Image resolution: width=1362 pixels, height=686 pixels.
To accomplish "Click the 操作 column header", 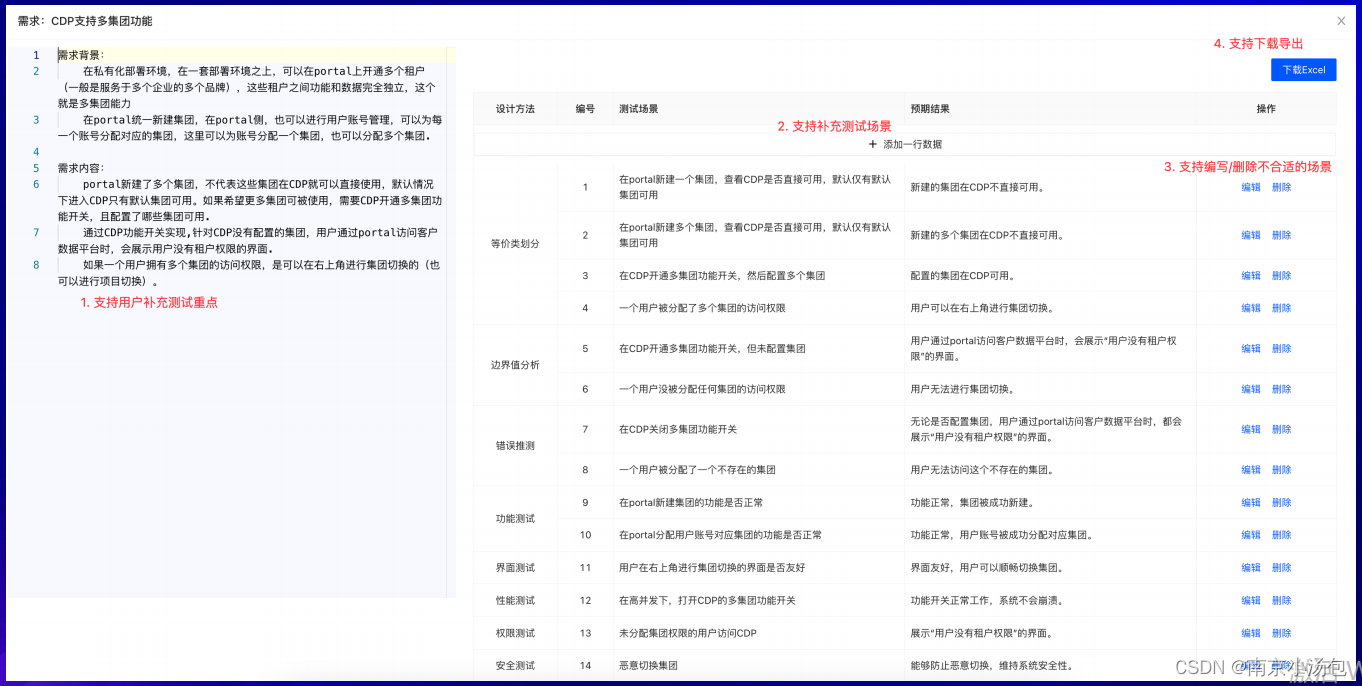I will [x=1266, y=108].
